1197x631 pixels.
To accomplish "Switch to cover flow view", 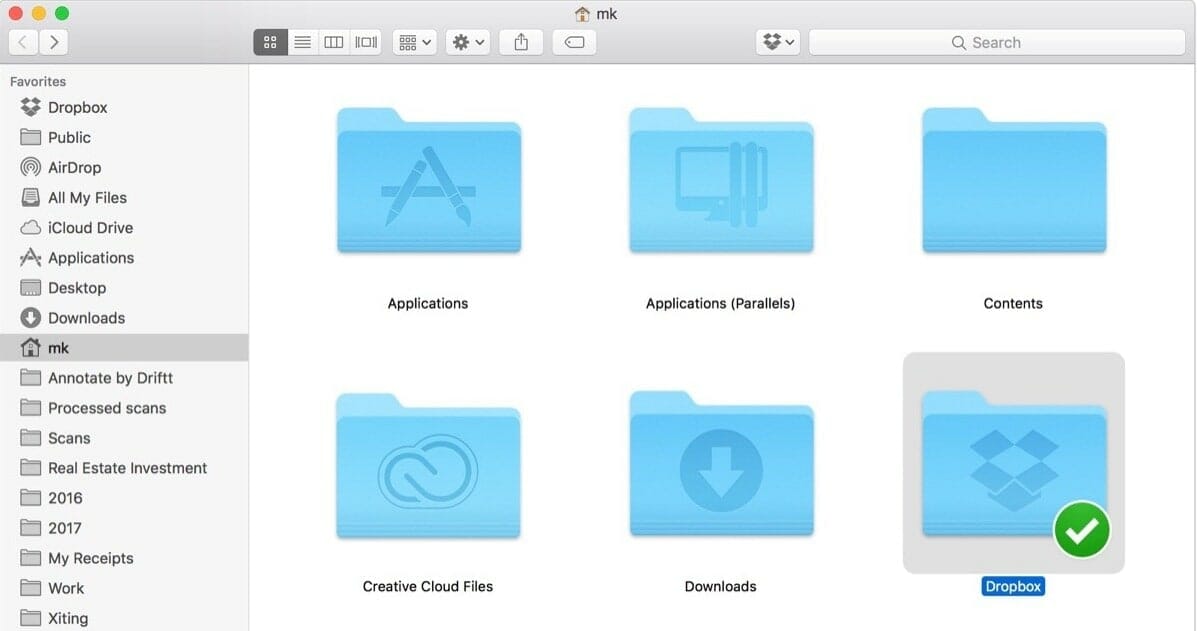I will 366,42.
